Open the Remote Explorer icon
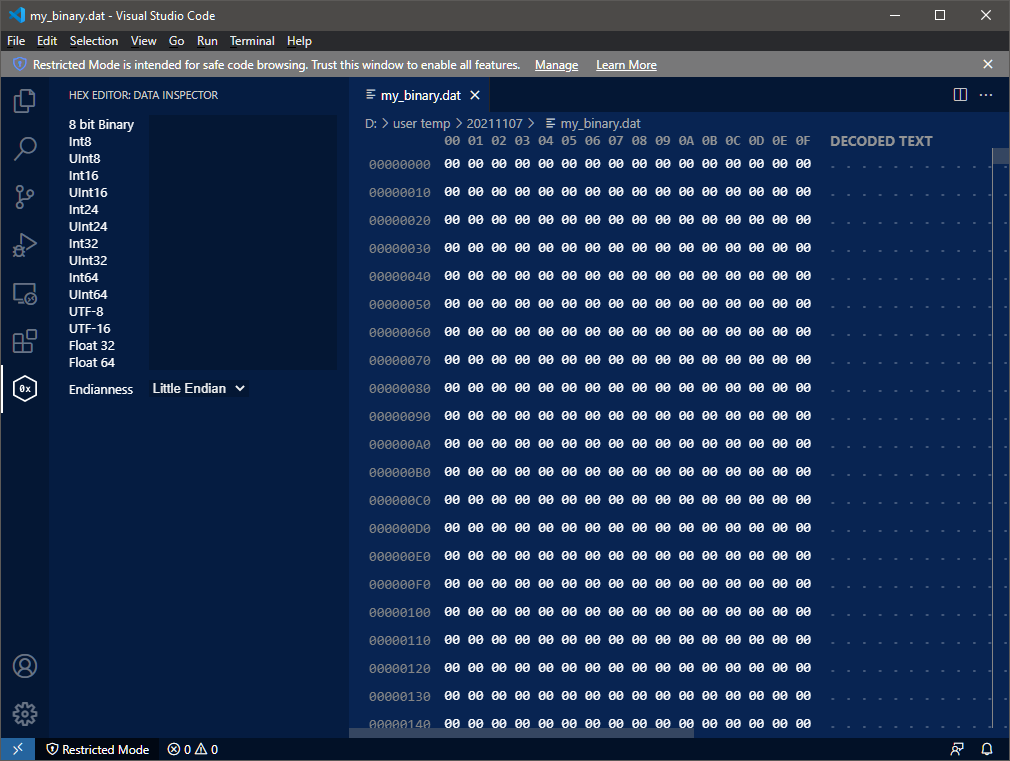Viewport: 1010px width, 761px height. click(x=24, y=293)
